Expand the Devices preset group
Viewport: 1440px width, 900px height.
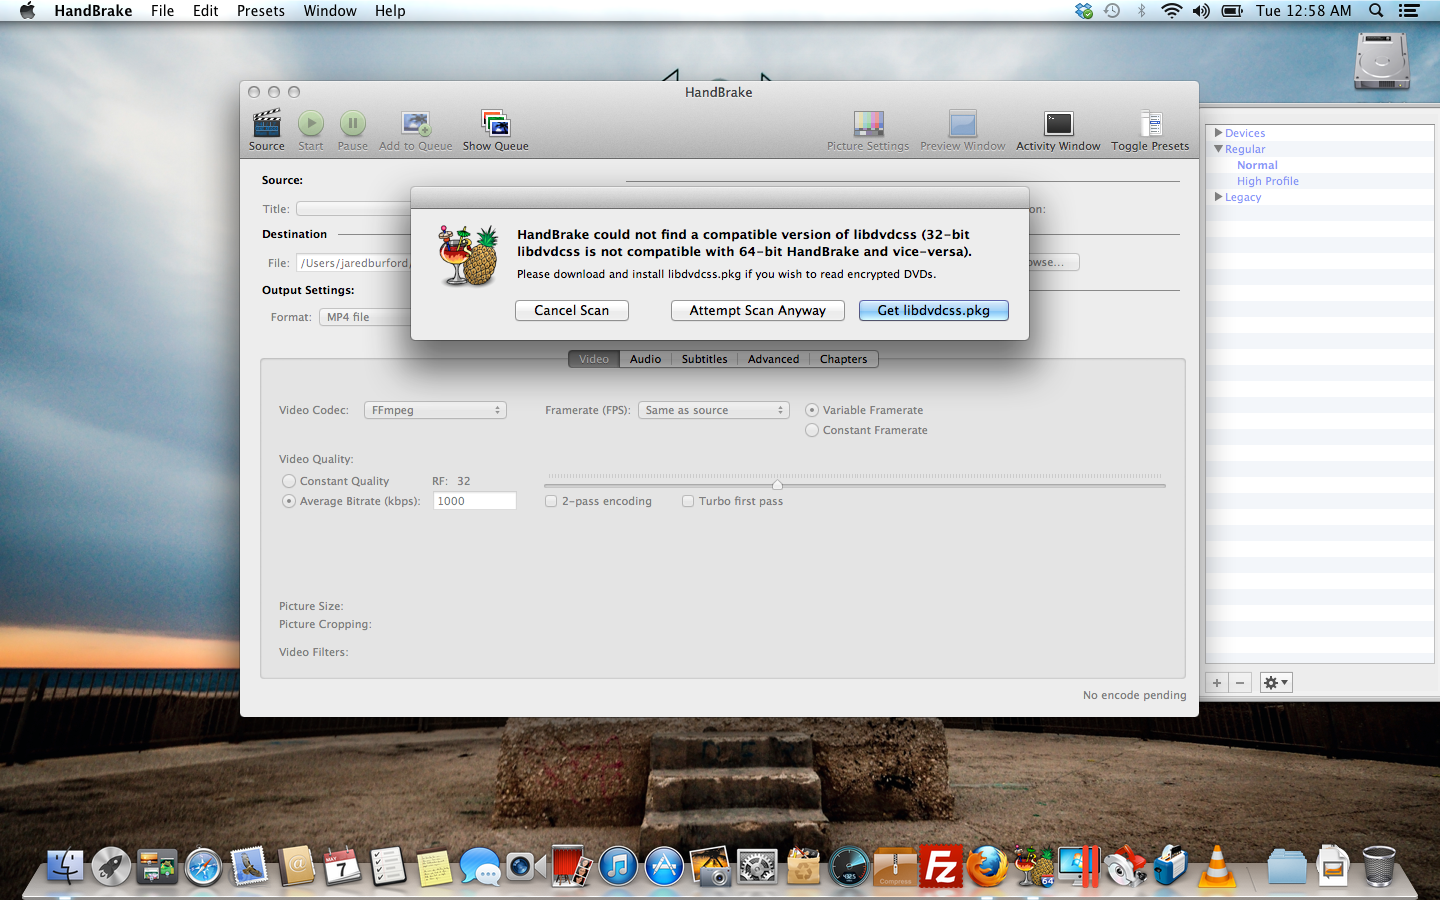pyautogui.click(x=1218, y=132)
